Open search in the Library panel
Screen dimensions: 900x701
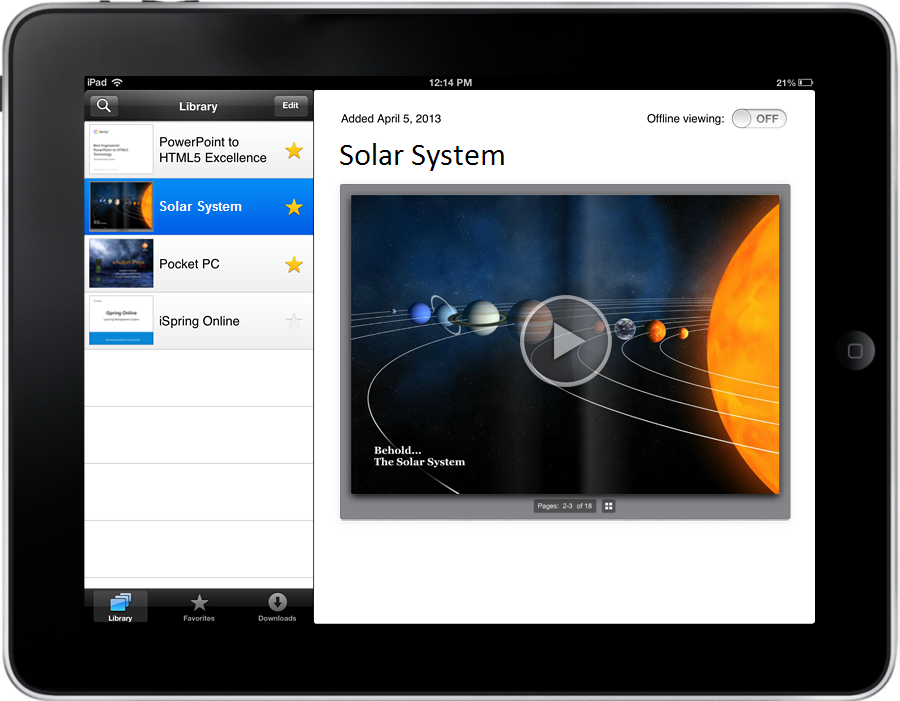pyautogui.click(x=103, y=106)
